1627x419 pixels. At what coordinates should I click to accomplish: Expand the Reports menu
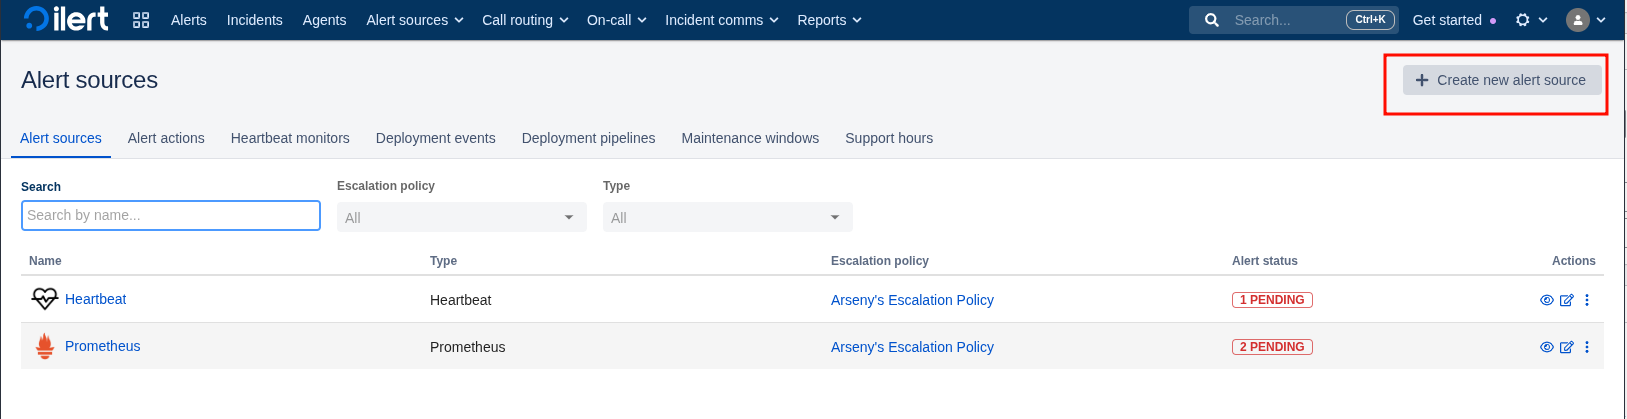pos(828,20)
